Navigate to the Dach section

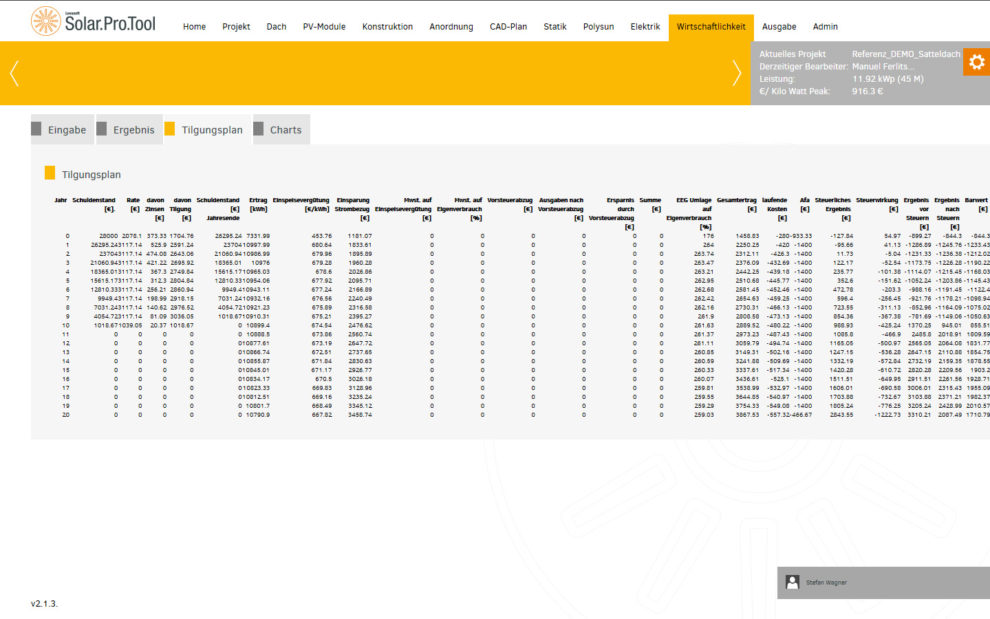click(276, 27)
